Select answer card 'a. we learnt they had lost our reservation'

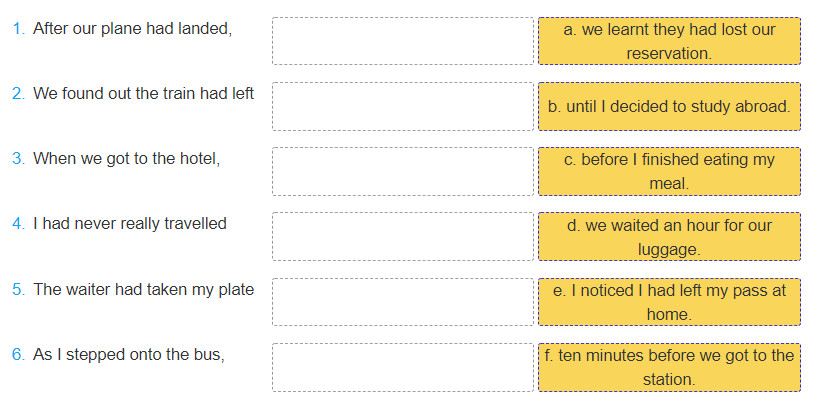pos(669,41)
